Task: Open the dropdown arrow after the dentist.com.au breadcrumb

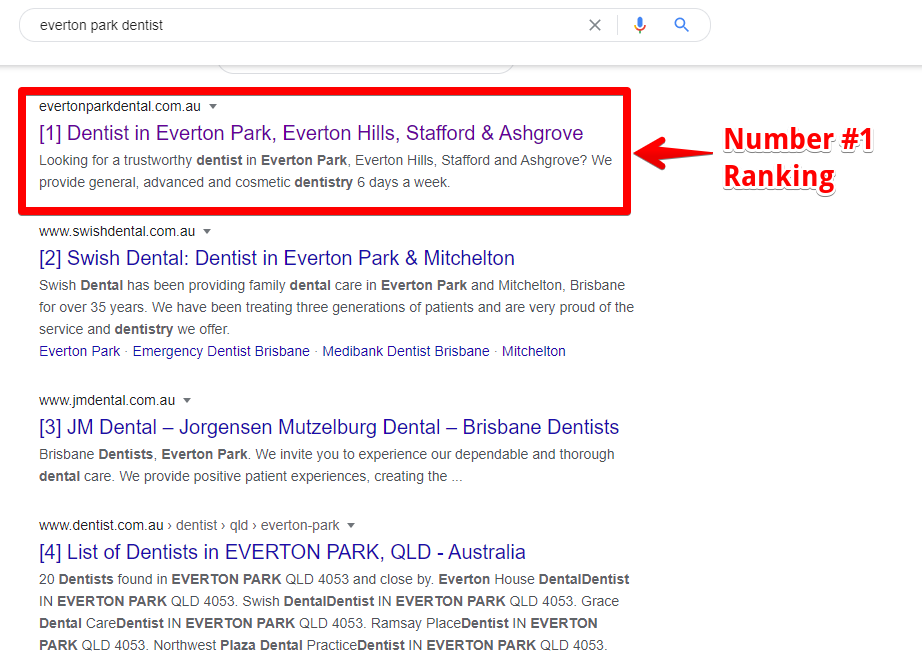Action: [x=351, y=525]
